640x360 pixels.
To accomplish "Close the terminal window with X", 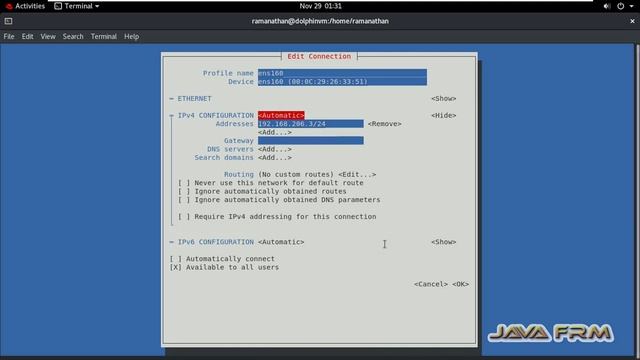I will point(632,21).
